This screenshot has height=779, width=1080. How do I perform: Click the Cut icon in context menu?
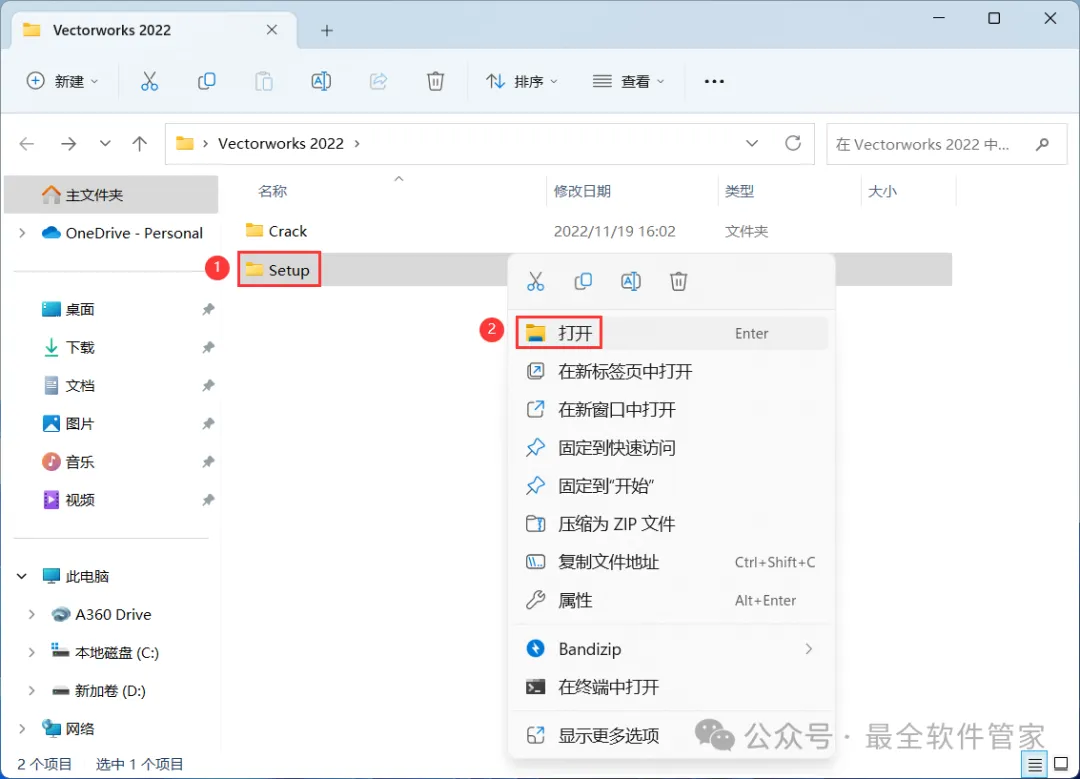535,281
